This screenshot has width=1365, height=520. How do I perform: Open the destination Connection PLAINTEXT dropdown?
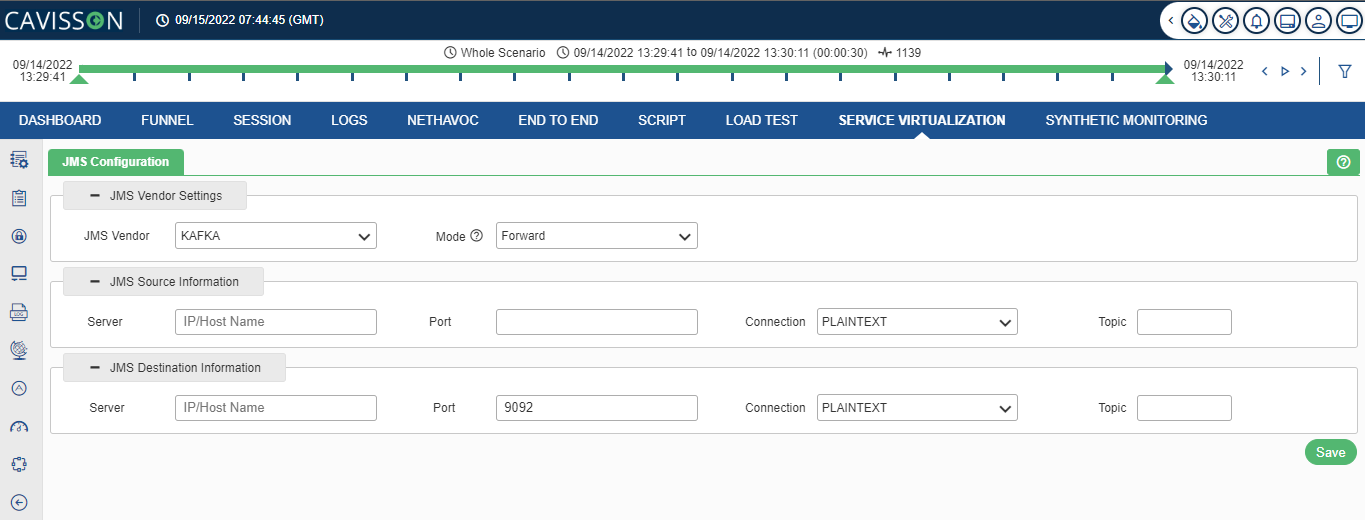coord(918,408)
